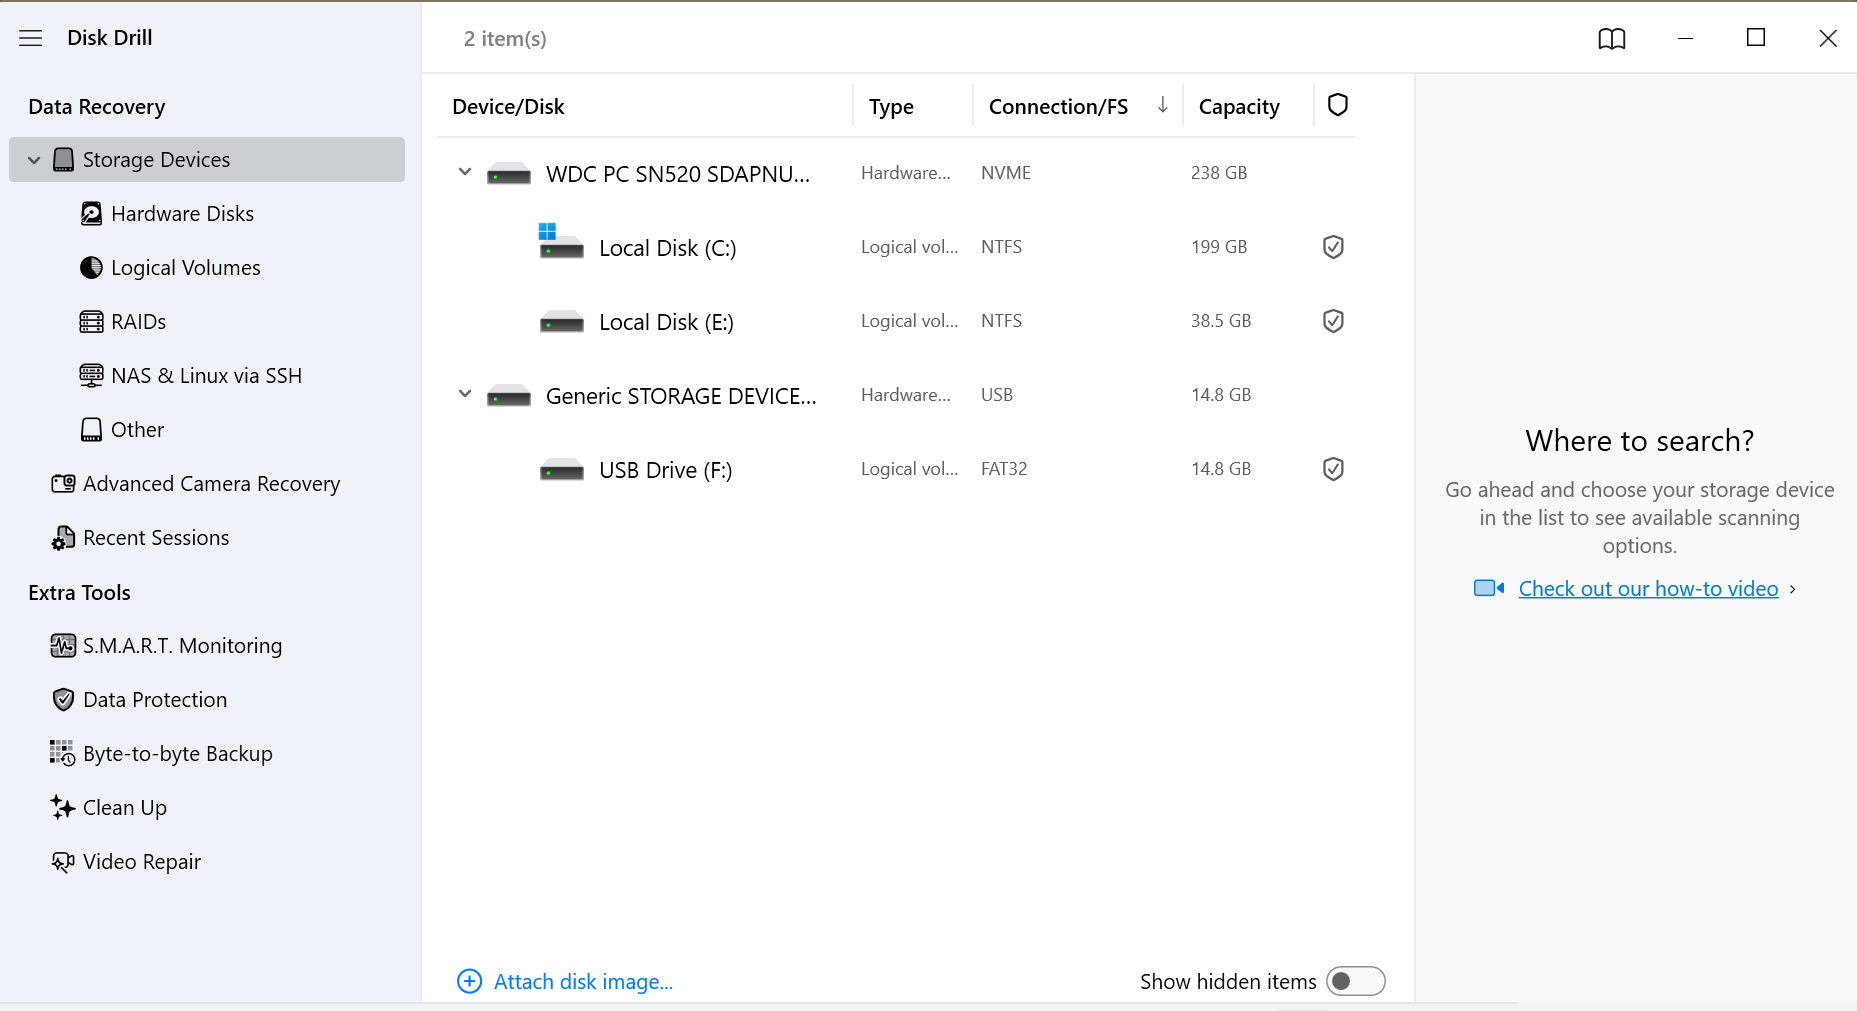Click the RAIDs icon
The width and height of the screenshot is (1857, 1011).
tap(91, 322)
